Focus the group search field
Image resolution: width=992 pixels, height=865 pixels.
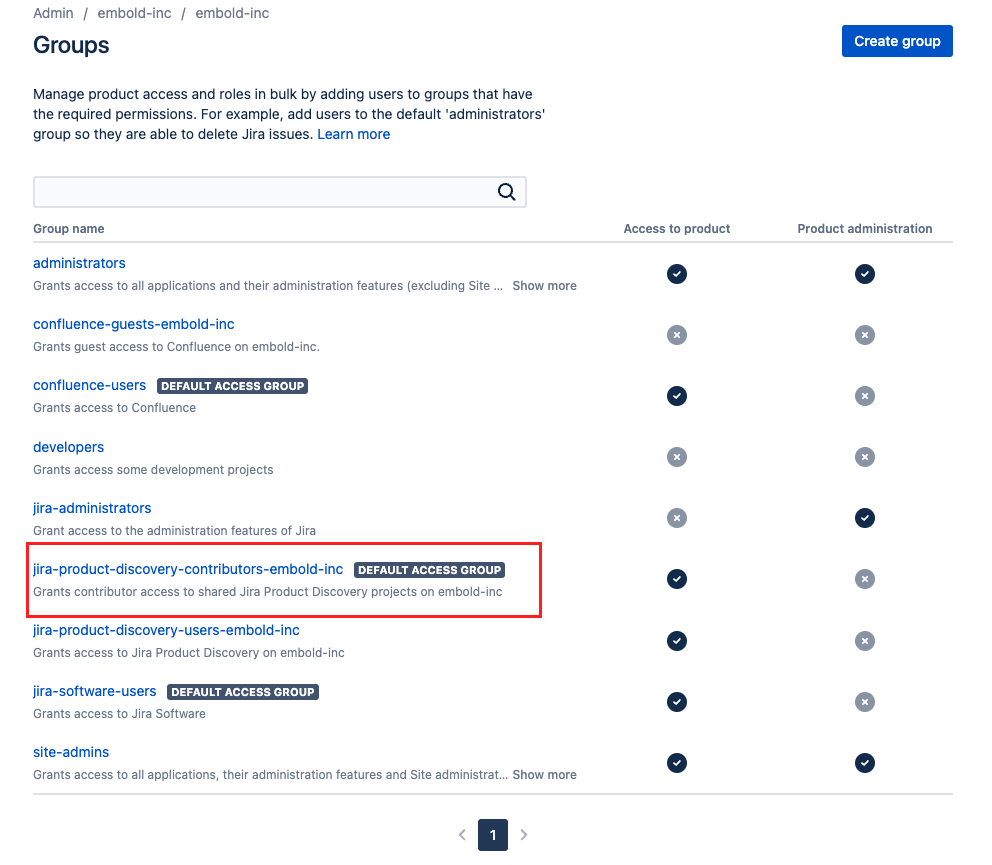coord(280,192)
